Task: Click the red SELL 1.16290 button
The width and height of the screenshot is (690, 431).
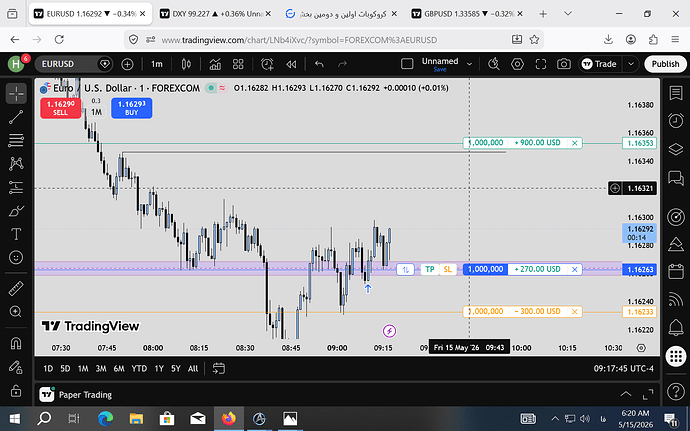Action: click(61, 108)
